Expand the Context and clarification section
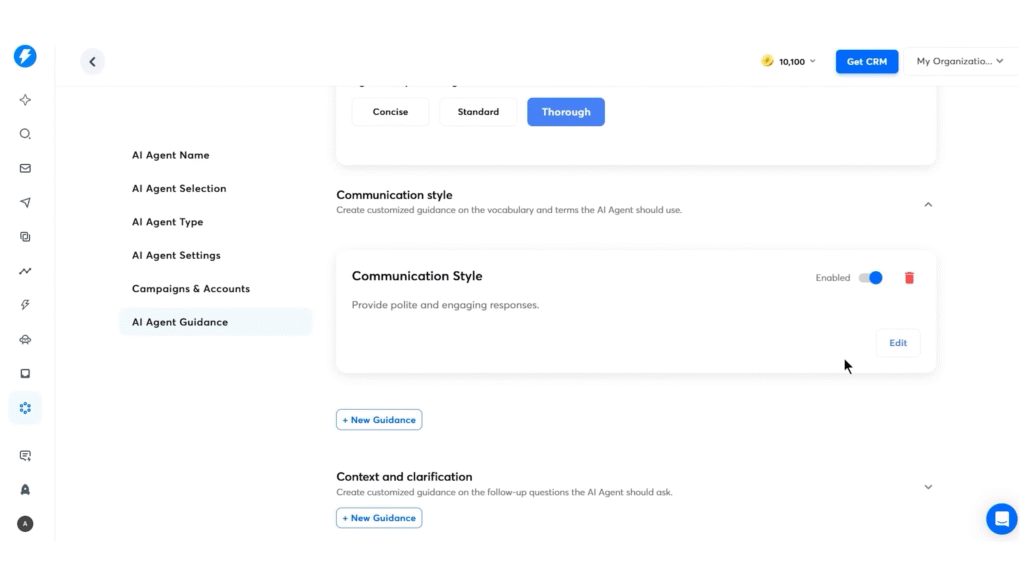 point(928,487)
